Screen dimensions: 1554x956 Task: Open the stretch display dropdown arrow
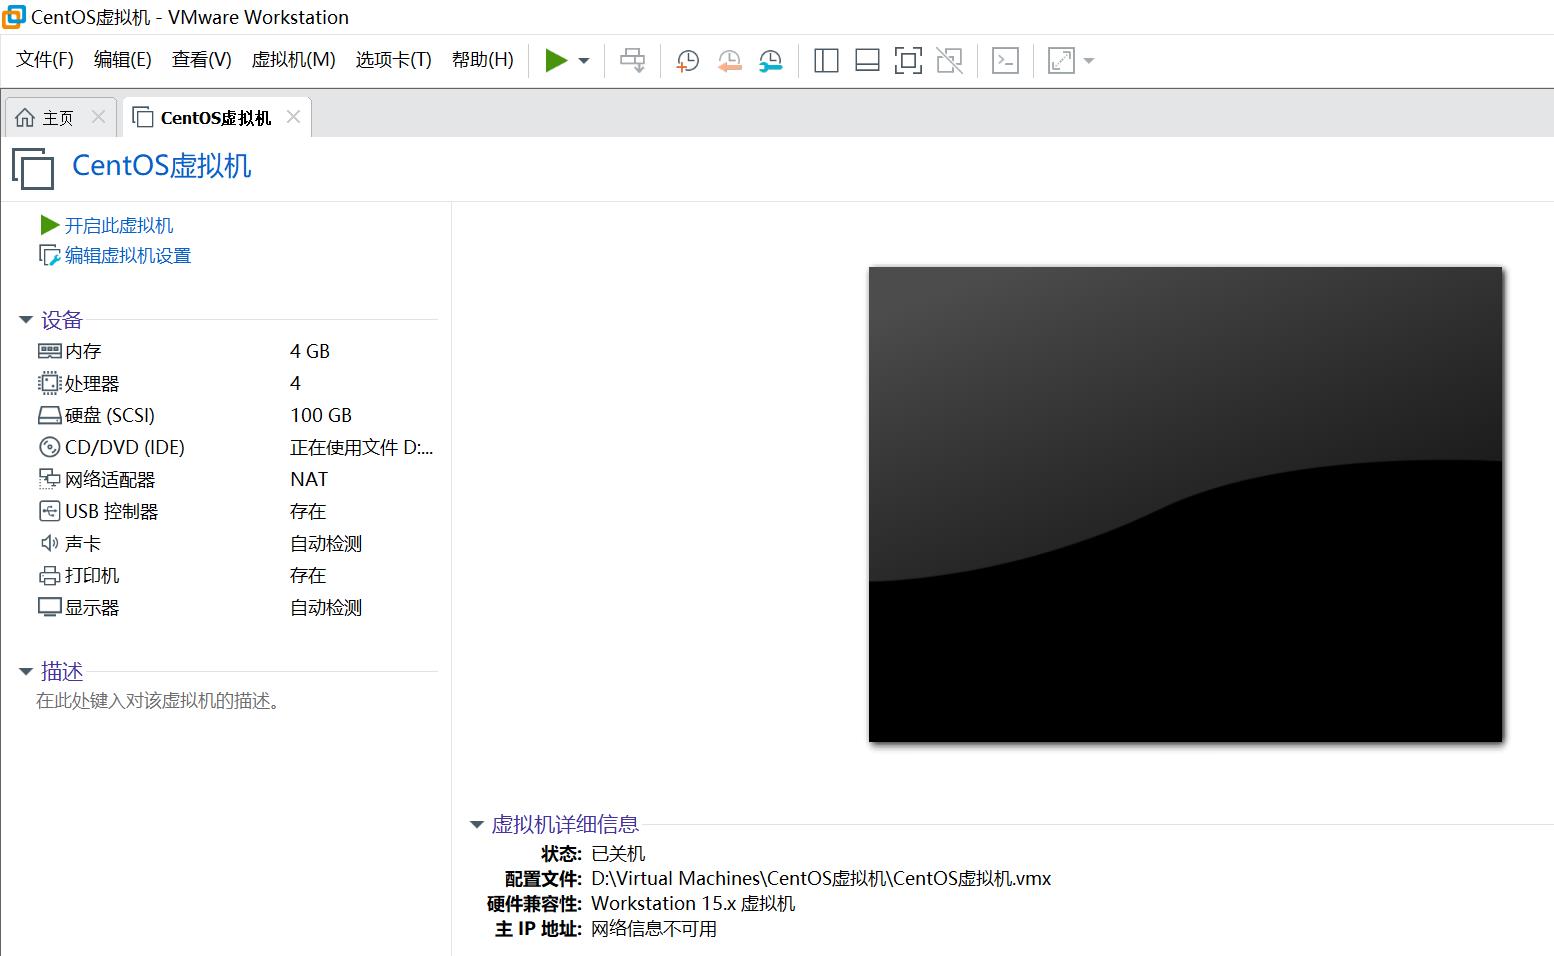coord(1089,61)
